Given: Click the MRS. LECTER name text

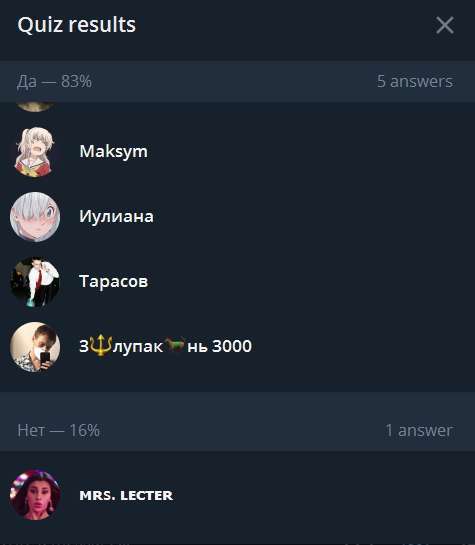Looking at the screenshot, I should click(126, 495).
